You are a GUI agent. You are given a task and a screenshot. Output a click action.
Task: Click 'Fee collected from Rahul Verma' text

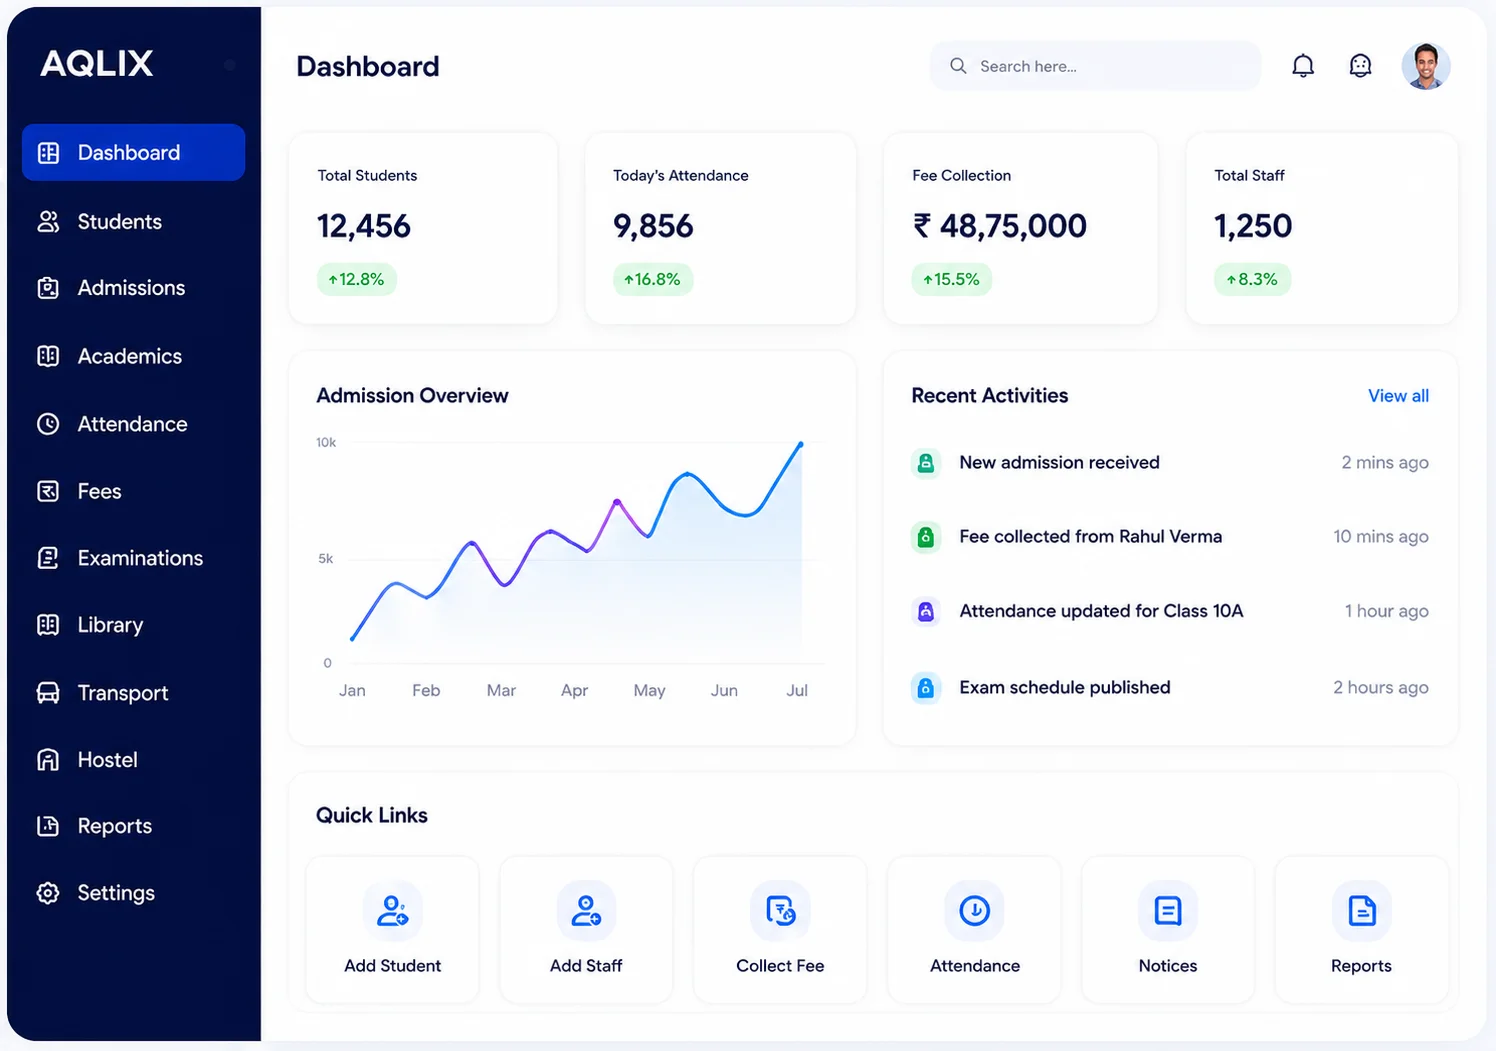[1090, 537]
